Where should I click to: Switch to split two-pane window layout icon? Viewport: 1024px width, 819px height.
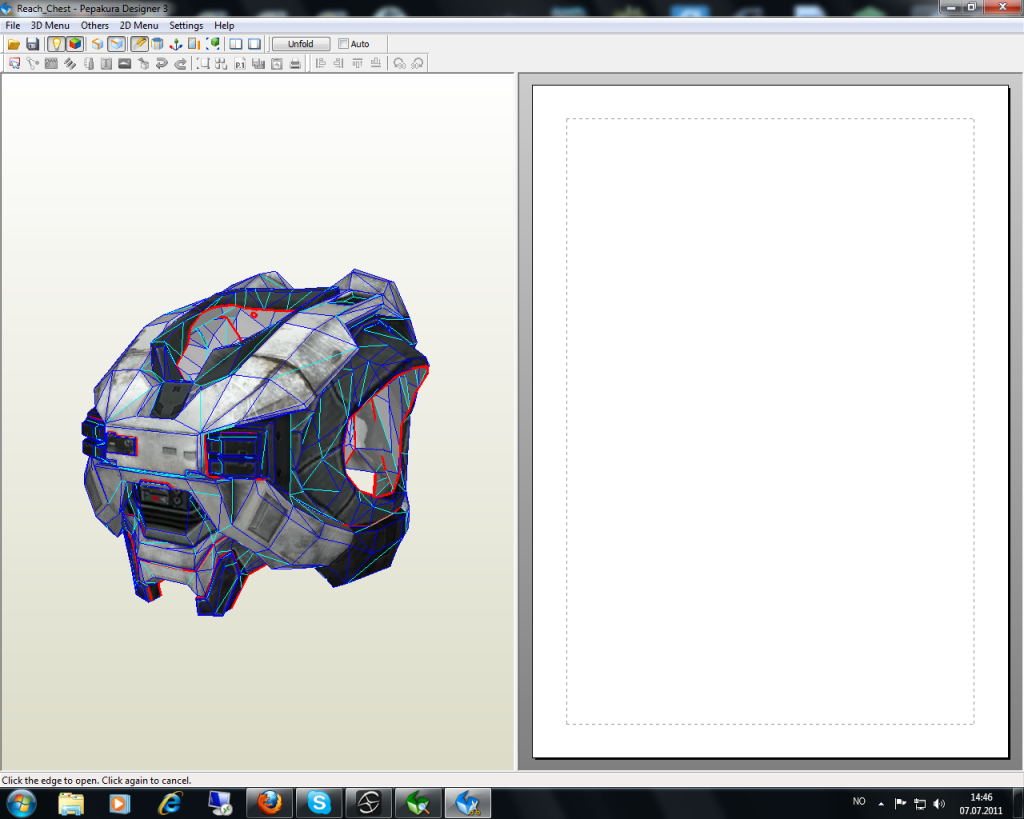[236, 44]
